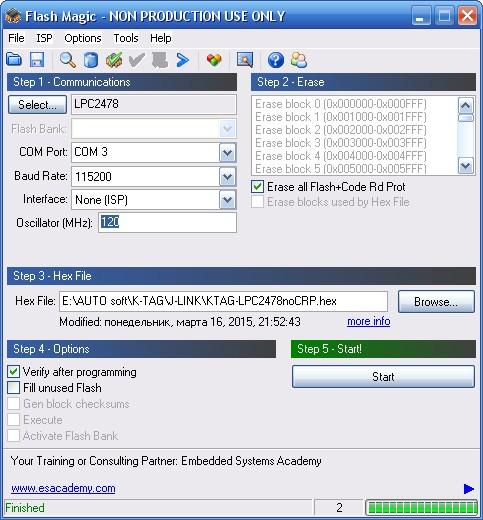483x520 pixels.
Task: Click the blue question mark Help icon
Action: tap(276, 60)
